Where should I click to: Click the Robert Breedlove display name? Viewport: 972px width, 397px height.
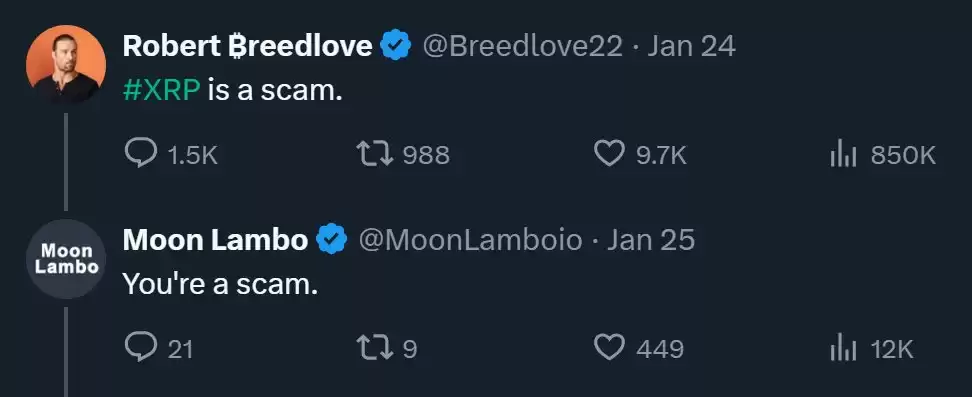click(247, 47)
